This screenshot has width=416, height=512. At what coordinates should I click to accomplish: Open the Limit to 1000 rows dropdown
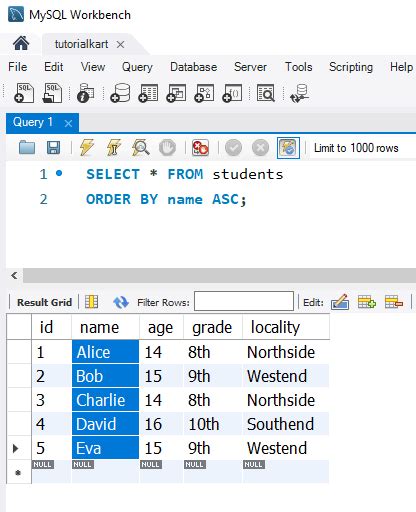356,148
